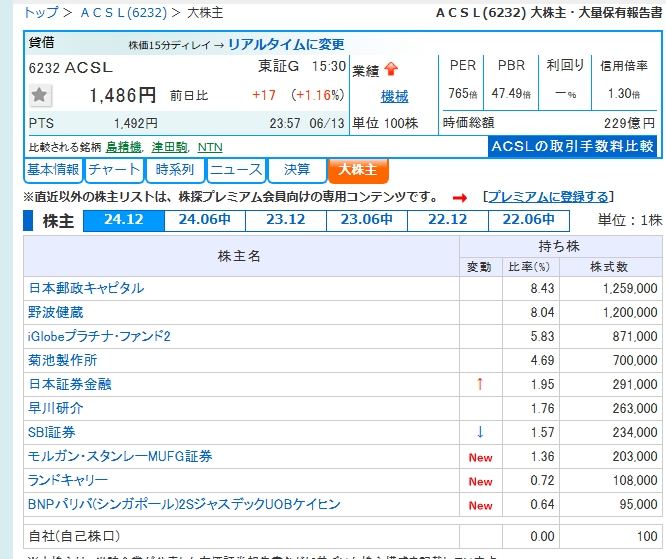Viewport: 666px width, 559px height.
Task: Click the プレミアムに登録する link
Action: 545,196
